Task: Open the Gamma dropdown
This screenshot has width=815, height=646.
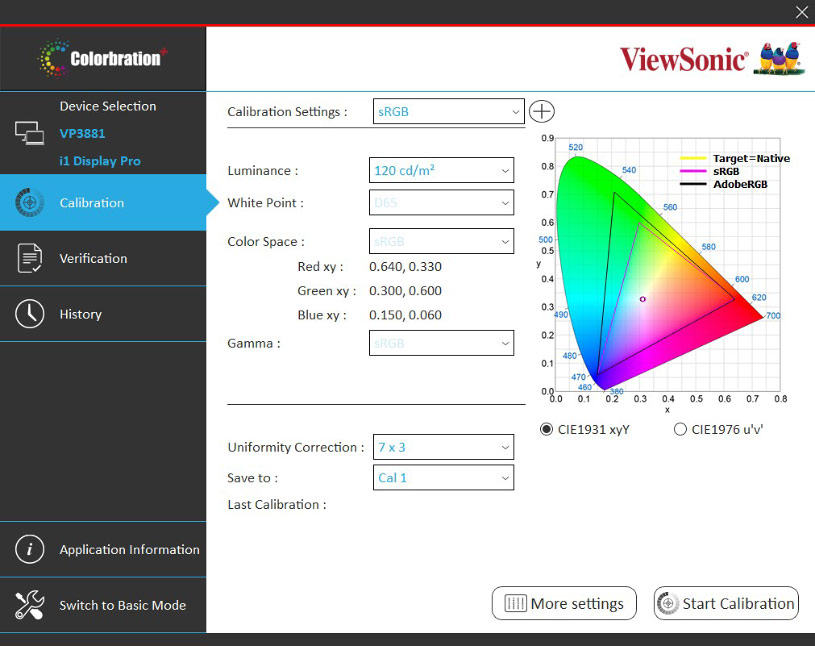Action: (x=441, y=343)
